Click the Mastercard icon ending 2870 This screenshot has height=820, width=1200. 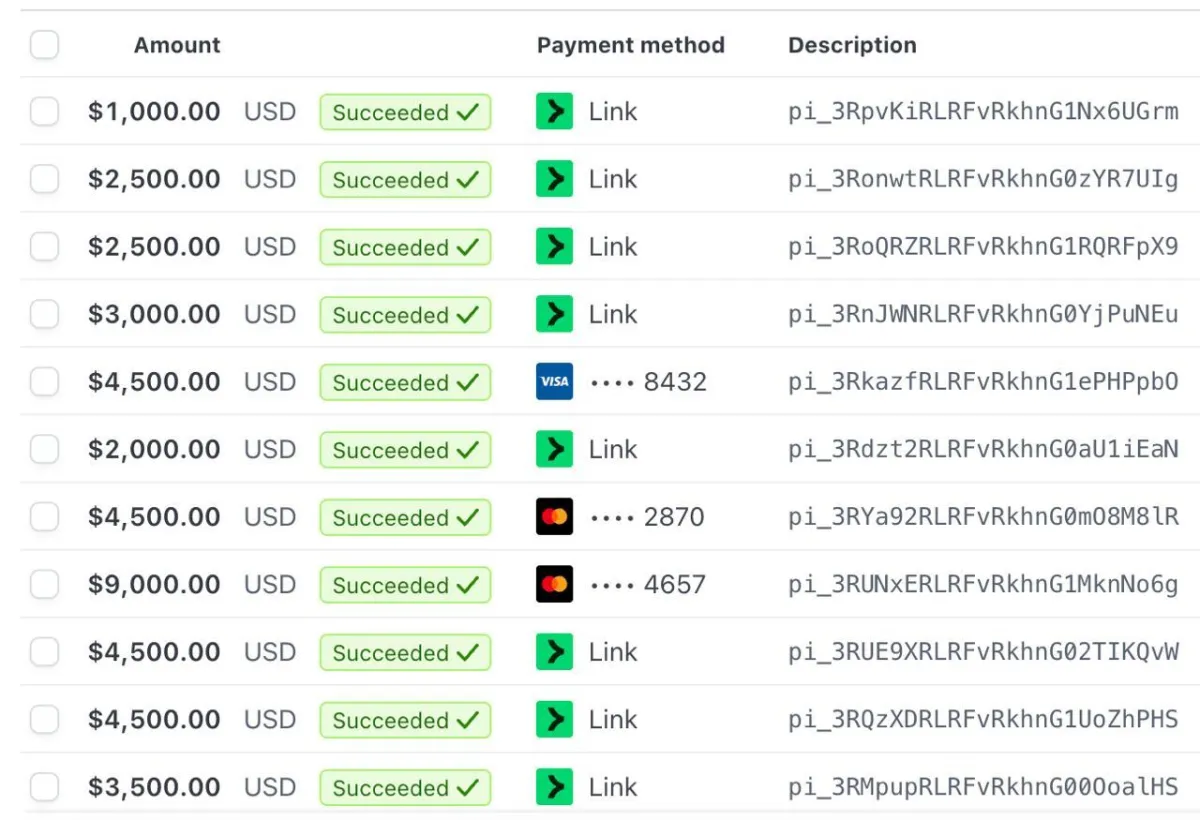(554, 517)
